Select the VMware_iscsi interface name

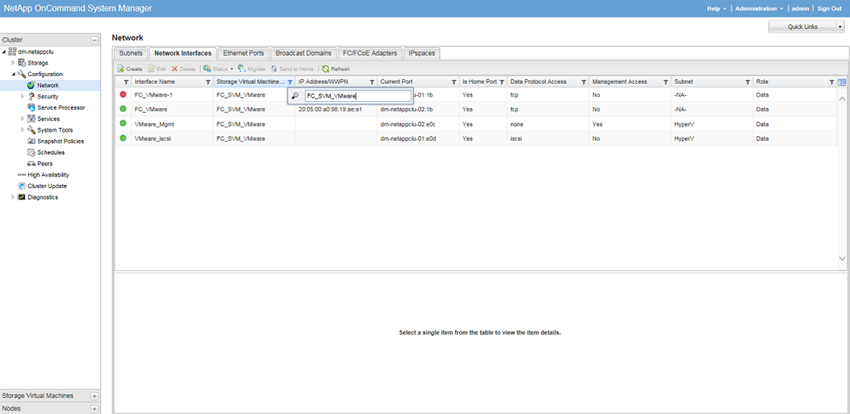pos(154,139)
